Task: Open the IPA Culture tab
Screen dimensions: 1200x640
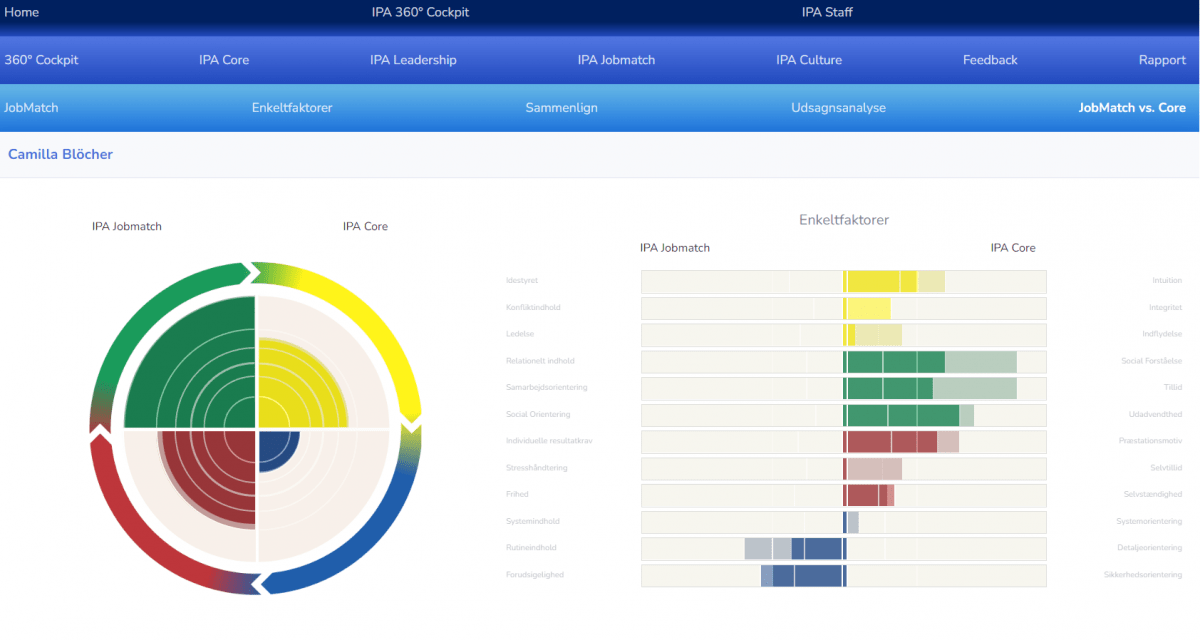Action: pos(809,60)
